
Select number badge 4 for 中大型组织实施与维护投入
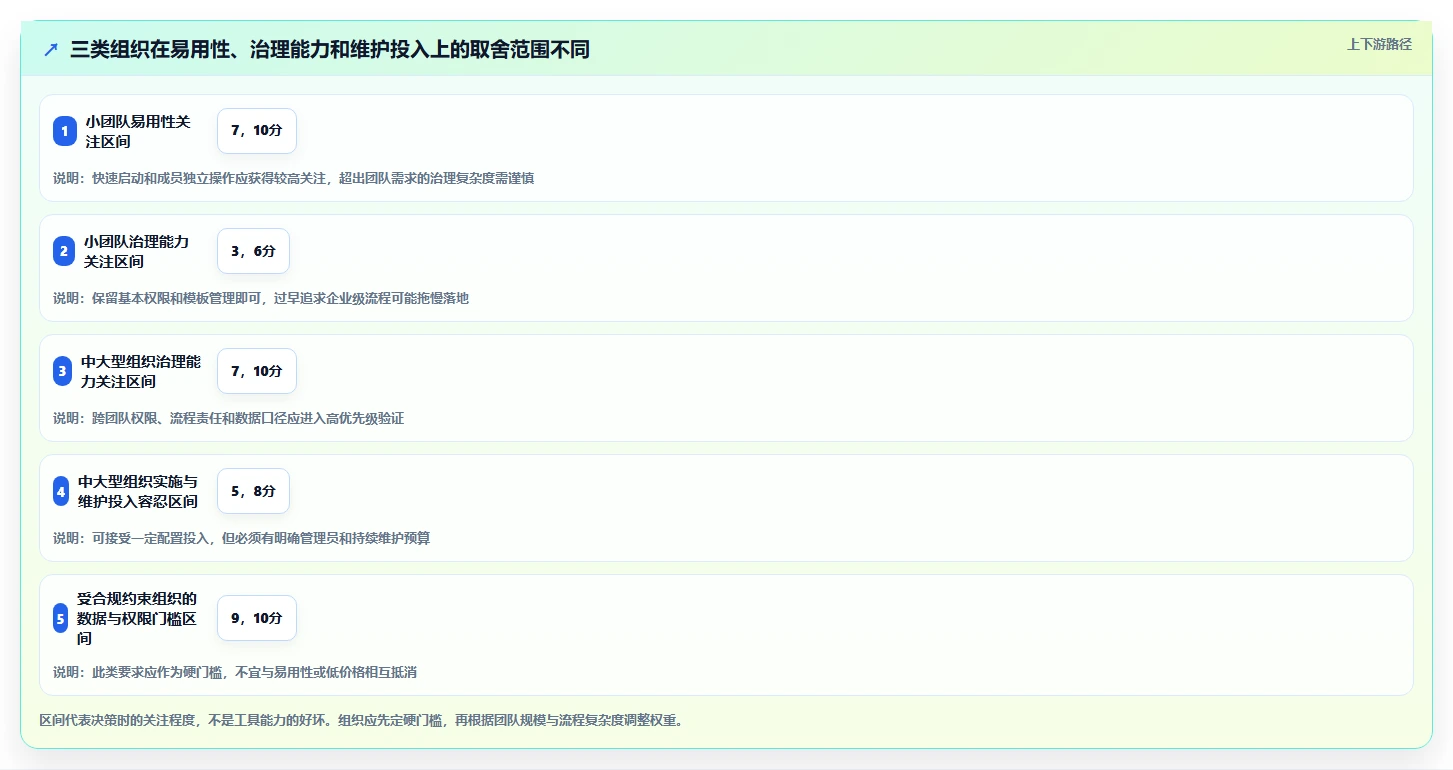[x=61, y=491]
